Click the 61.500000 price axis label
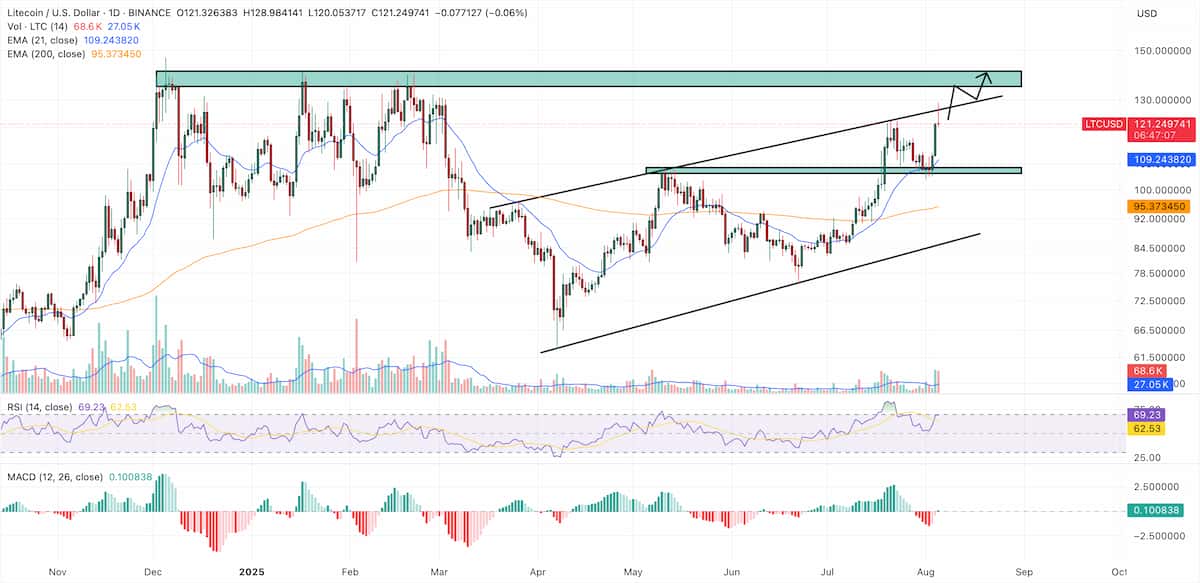This screenshot has width=1200, height=583. point(1161,357)
